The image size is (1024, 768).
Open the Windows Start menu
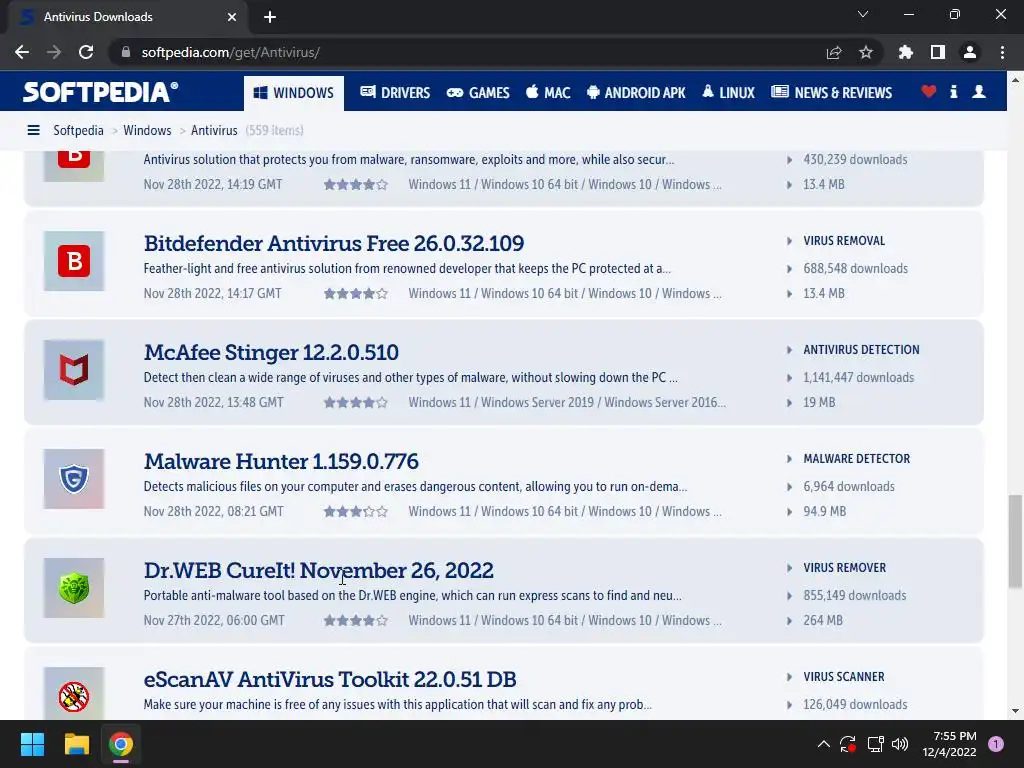point(32,744)
